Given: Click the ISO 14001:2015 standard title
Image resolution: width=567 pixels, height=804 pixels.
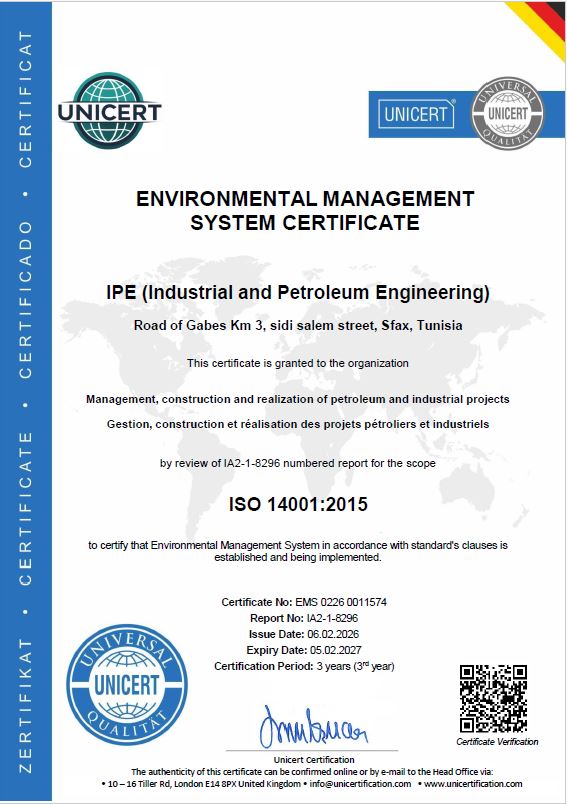Looking at the screenshot, I should [298, 505].
